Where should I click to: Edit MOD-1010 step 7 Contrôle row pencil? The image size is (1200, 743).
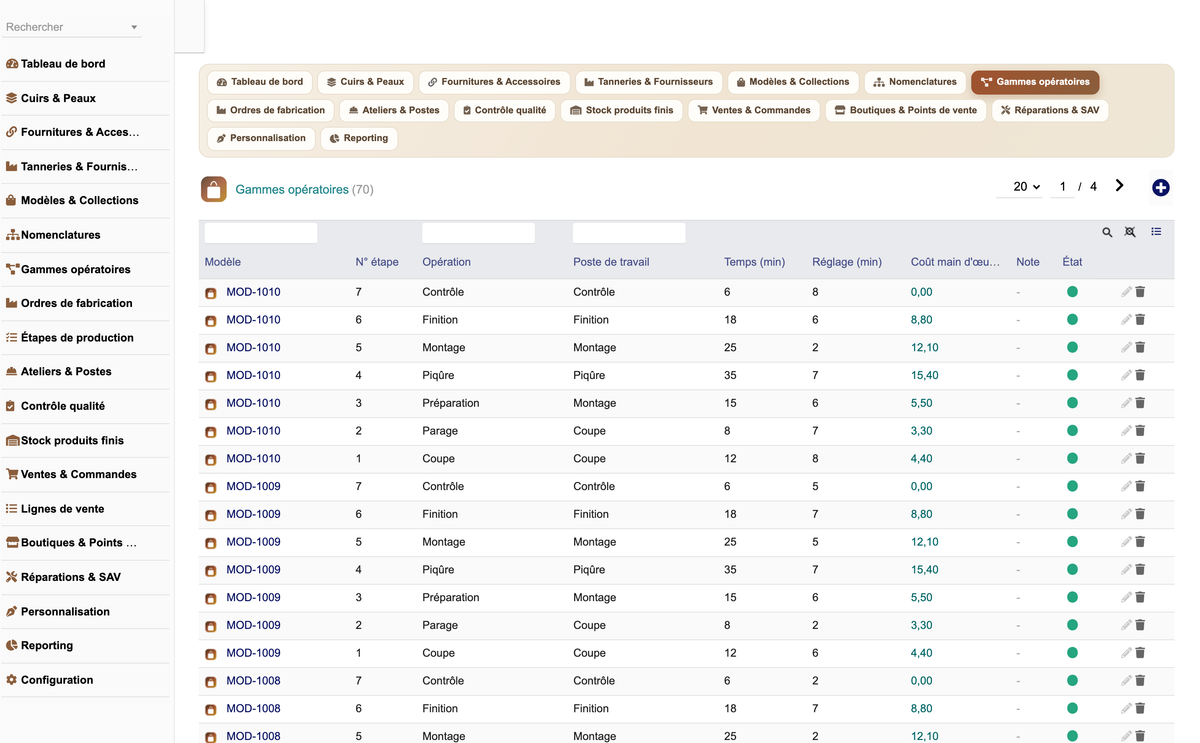coord(1126,292)
